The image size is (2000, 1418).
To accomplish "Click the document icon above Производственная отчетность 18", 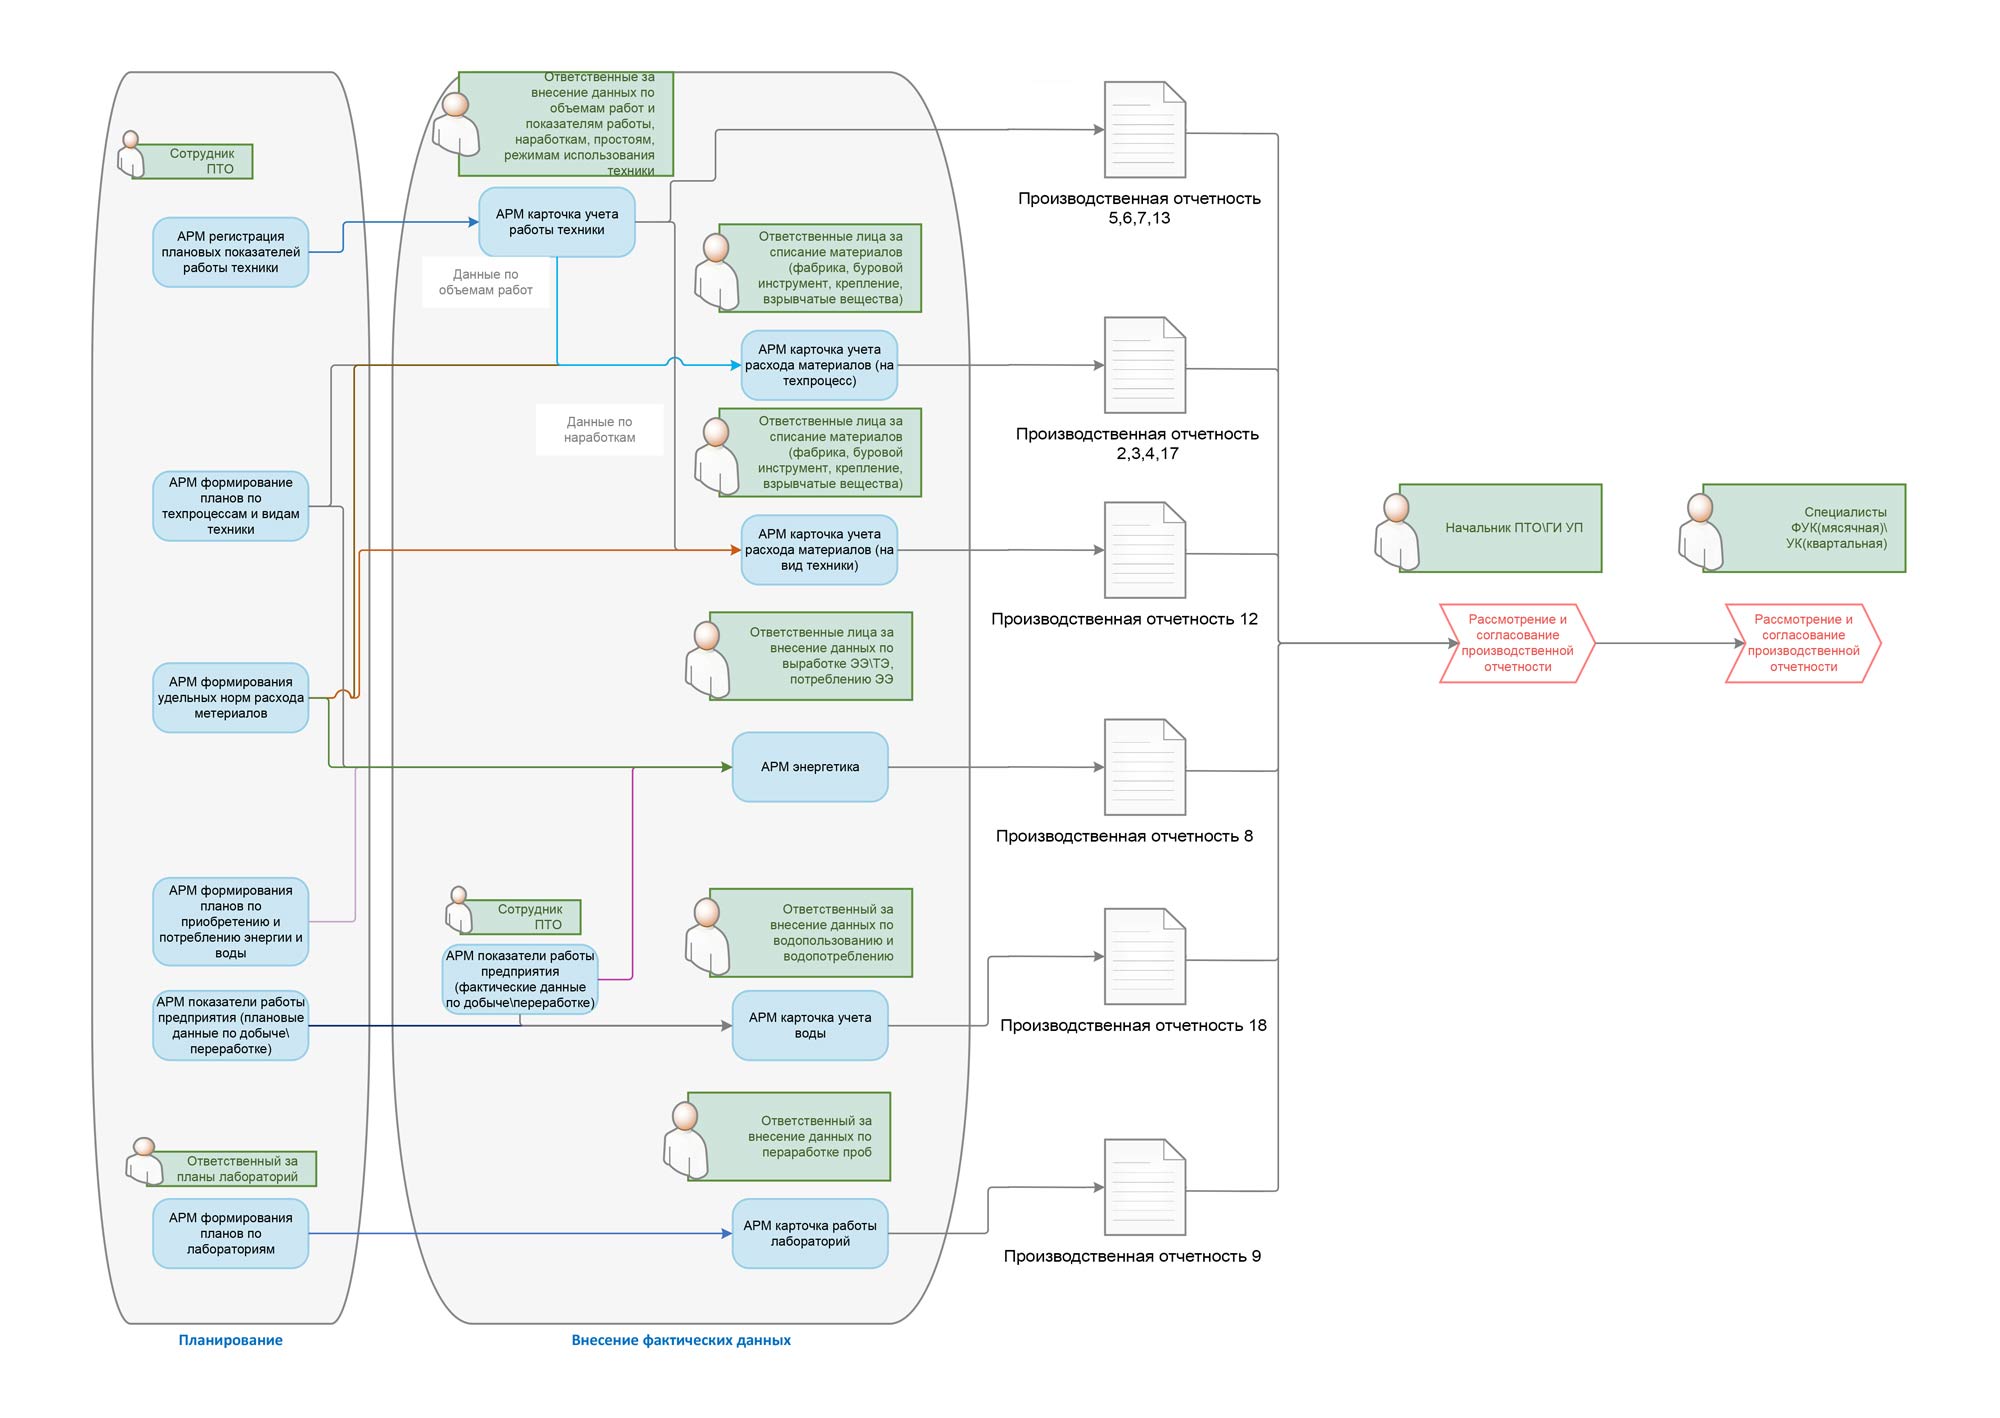I will click(x=1144, y=957).
